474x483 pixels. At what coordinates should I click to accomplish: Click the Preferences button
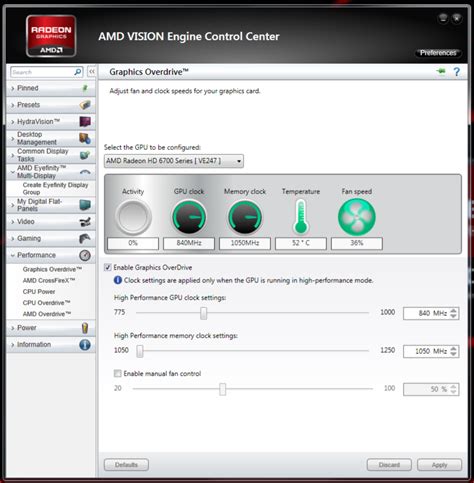tap(438, 53)
